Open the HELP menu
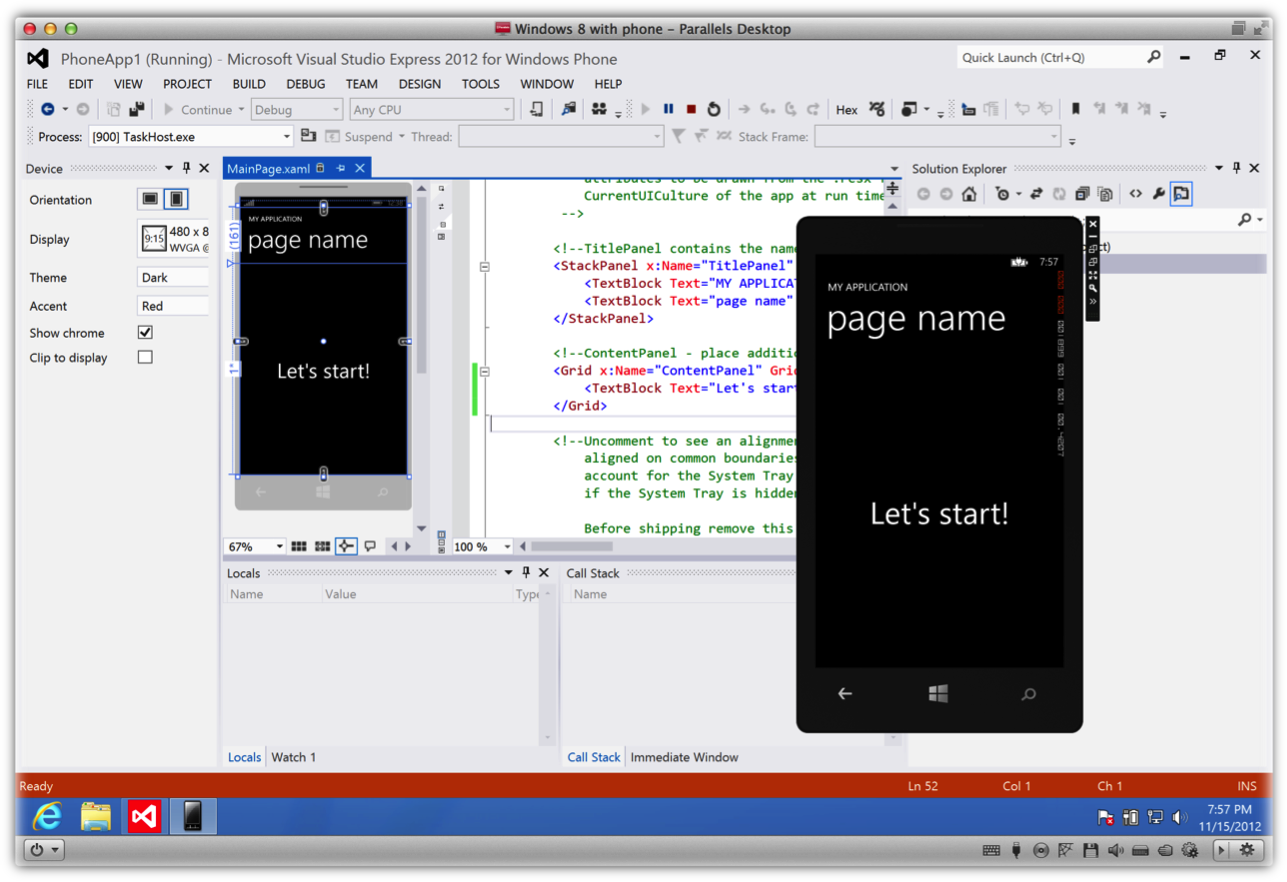The image size is (1287, 882). pos(608,84)
